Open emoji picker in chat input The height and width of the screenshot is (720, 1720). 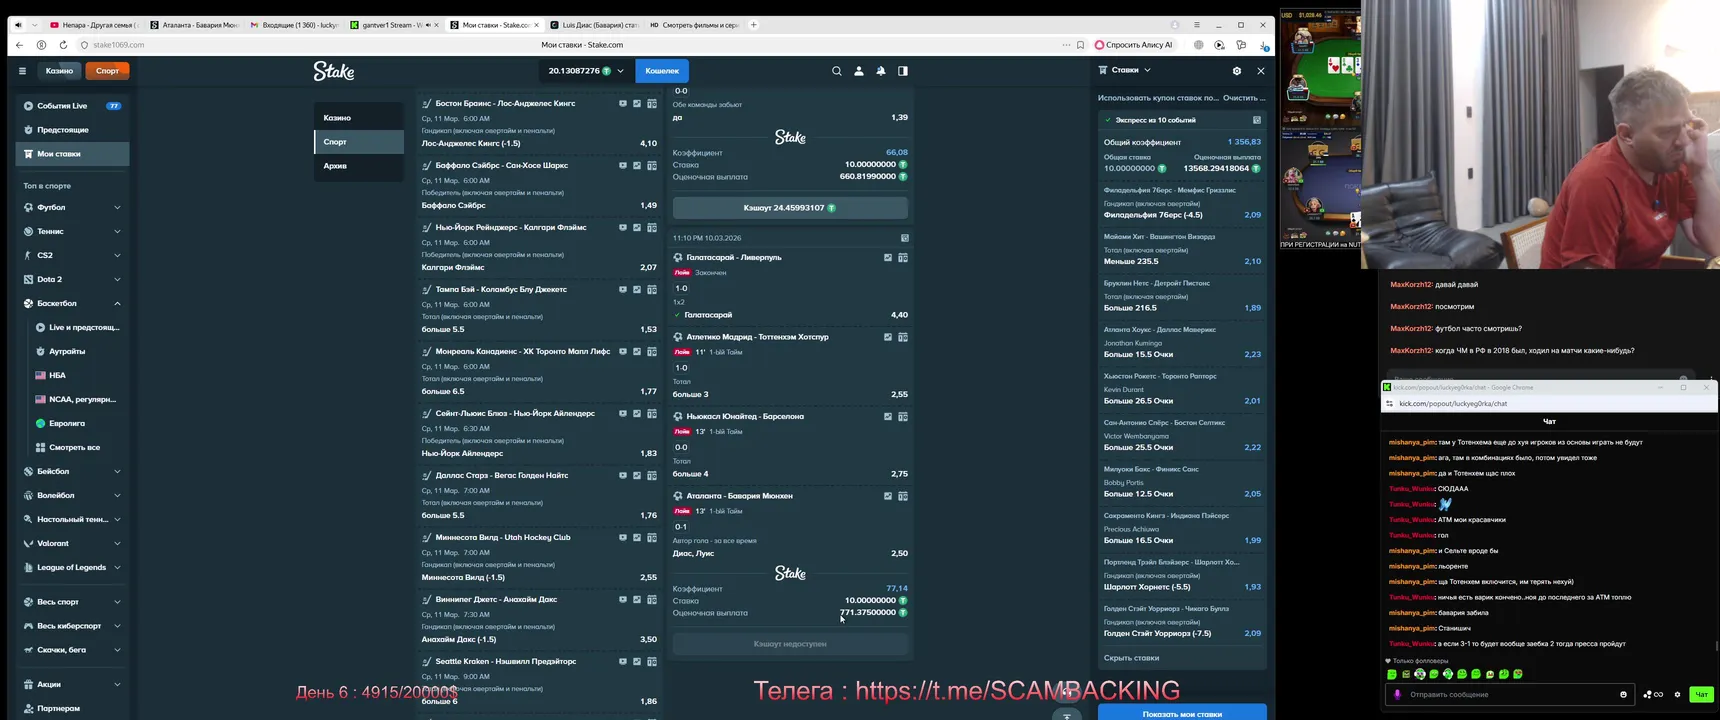click(1623, 694)
